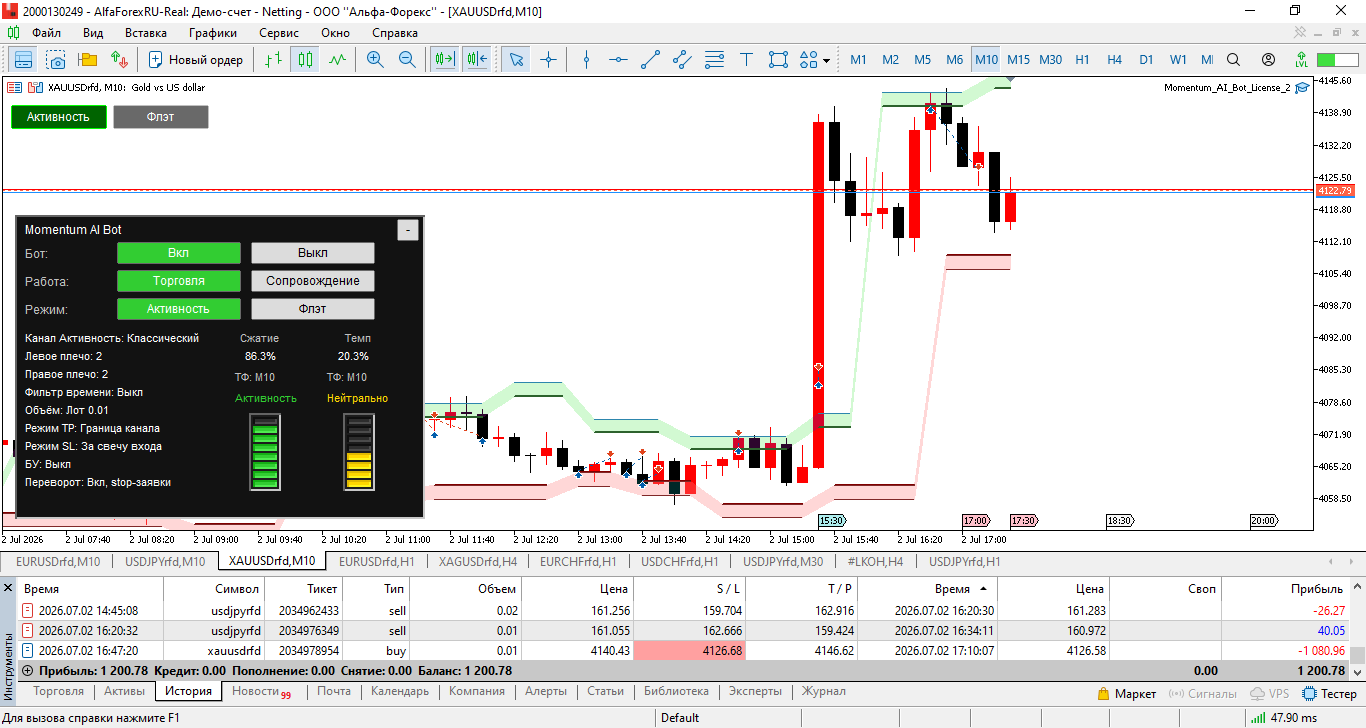The height and width of the screenshot is (728, 1366).
Task: Turn bot on with Вкл button
Action: [x=179, y=253]
